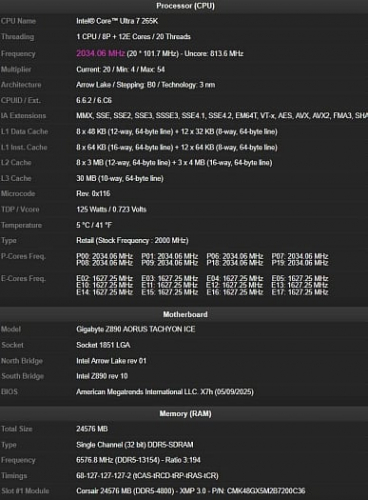Click the E14 core frequency entry
368x500 pixels.
point(104,292)
